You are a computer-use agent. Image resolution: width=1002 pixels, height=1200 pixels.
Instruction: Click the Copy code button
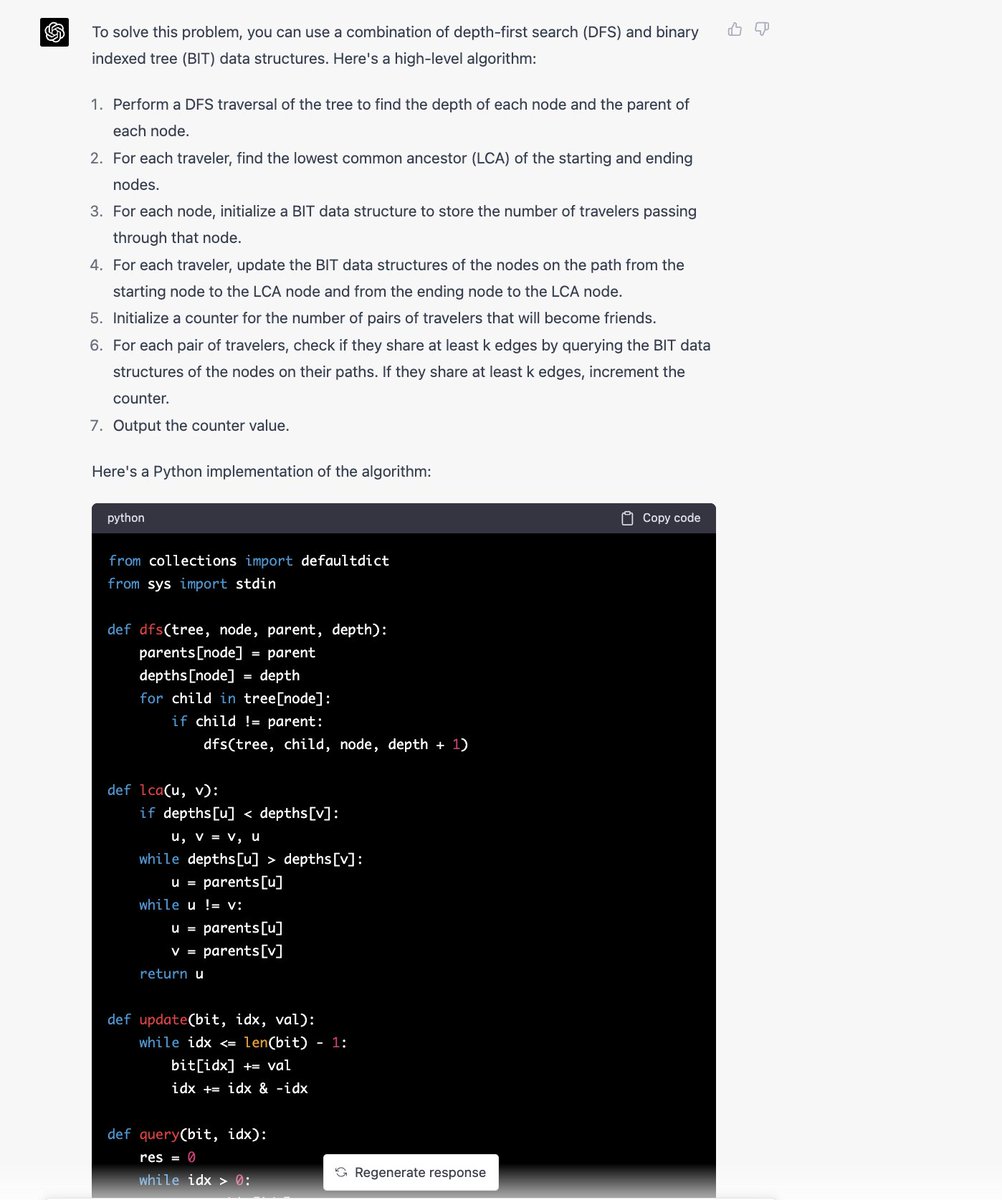tap(661, 518)
